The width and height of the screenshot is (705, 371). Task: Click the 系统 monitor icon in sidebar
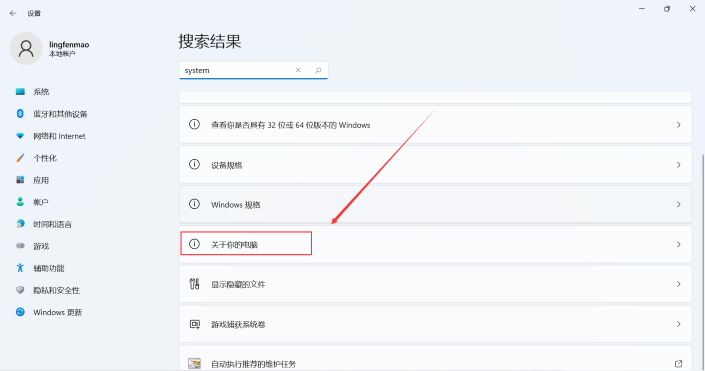click(20, 92)
